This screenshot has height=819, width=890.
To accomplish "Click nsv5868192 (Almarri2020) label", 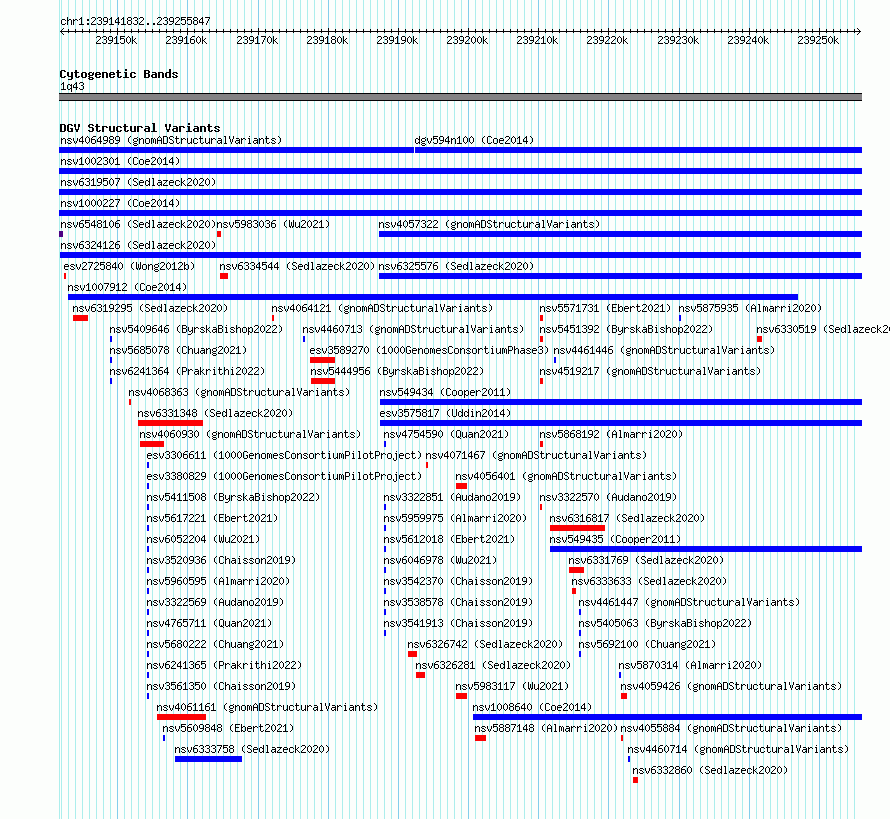I will [x=611, y=434].
